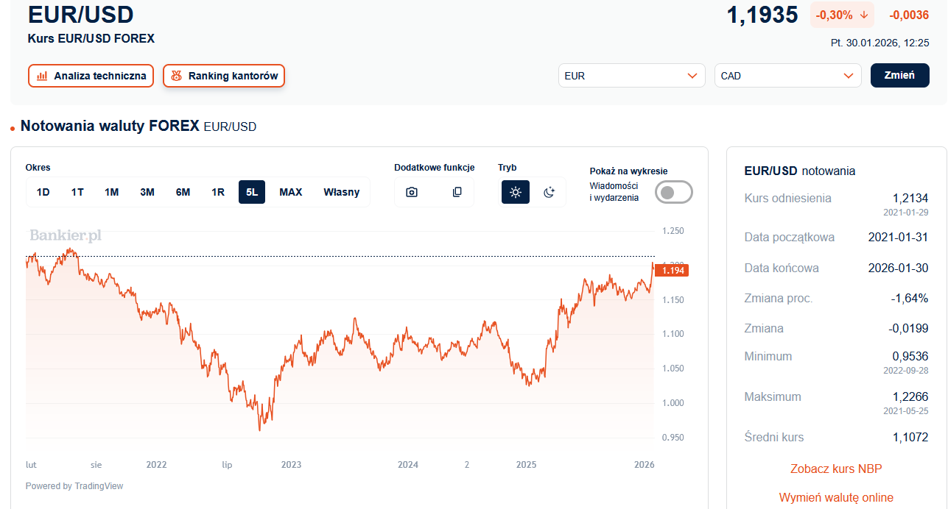Screen dimensions: 948x509
Task: Toggle Wiadomości i wydarzenia switch on
Action: click(x=674, y=192)
